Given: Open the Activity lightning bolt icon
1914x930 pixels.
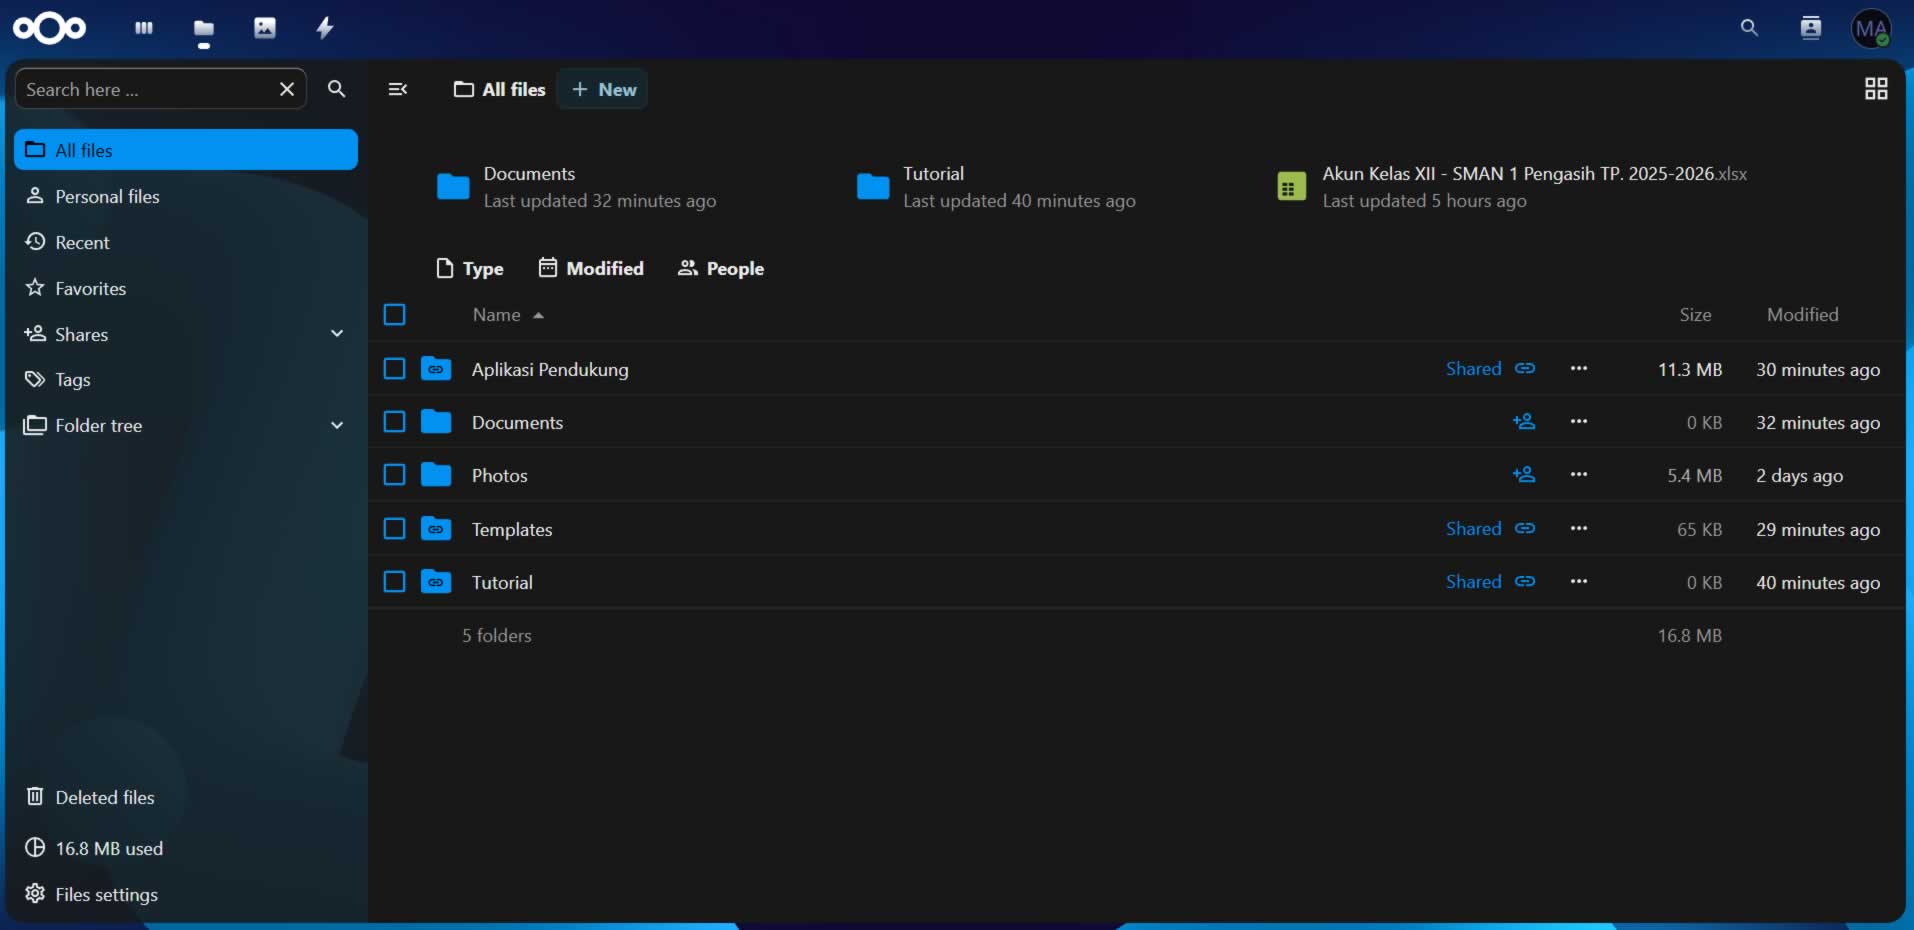Looking at the screenshot, I should tap(325, 28).
